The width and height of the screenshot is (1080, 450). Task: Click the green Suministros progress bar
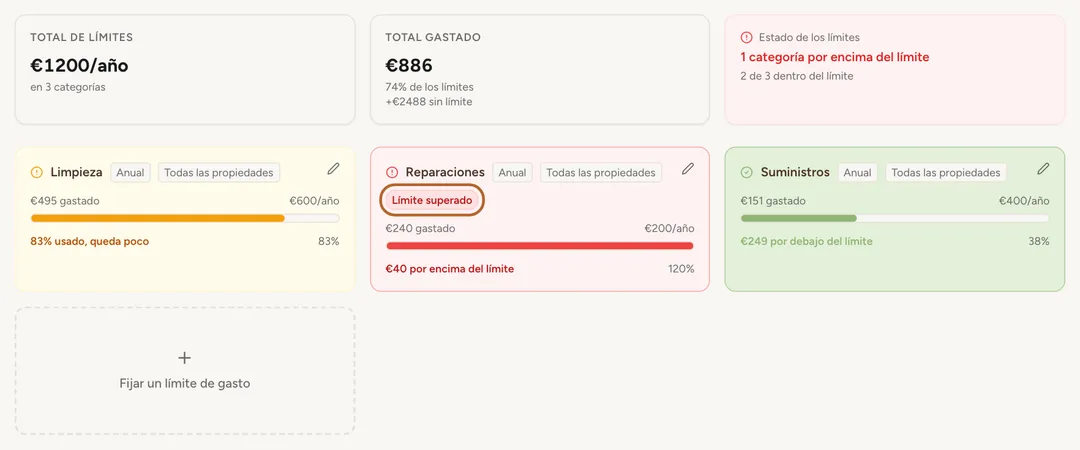tap(895, 218)
